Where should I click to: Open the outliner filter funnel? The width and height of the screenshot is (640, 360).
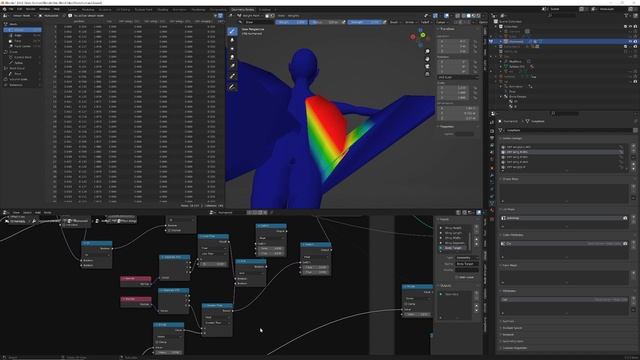tap(627, 16)
